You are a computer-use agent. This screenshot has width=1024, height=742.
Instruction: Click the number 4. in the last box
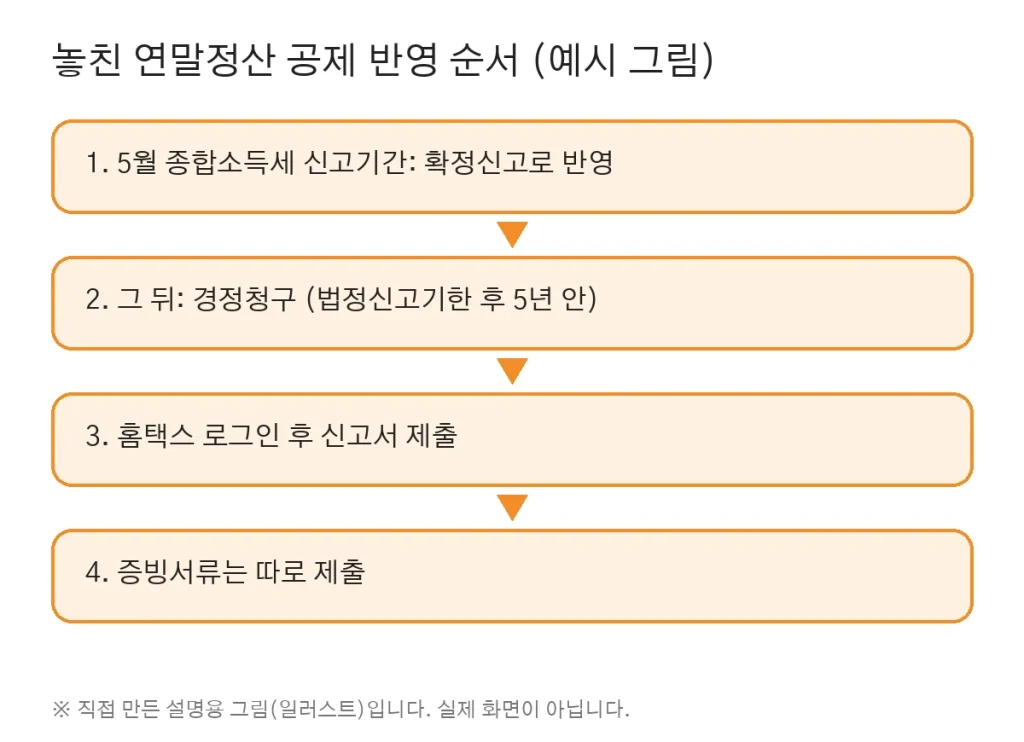97,573
